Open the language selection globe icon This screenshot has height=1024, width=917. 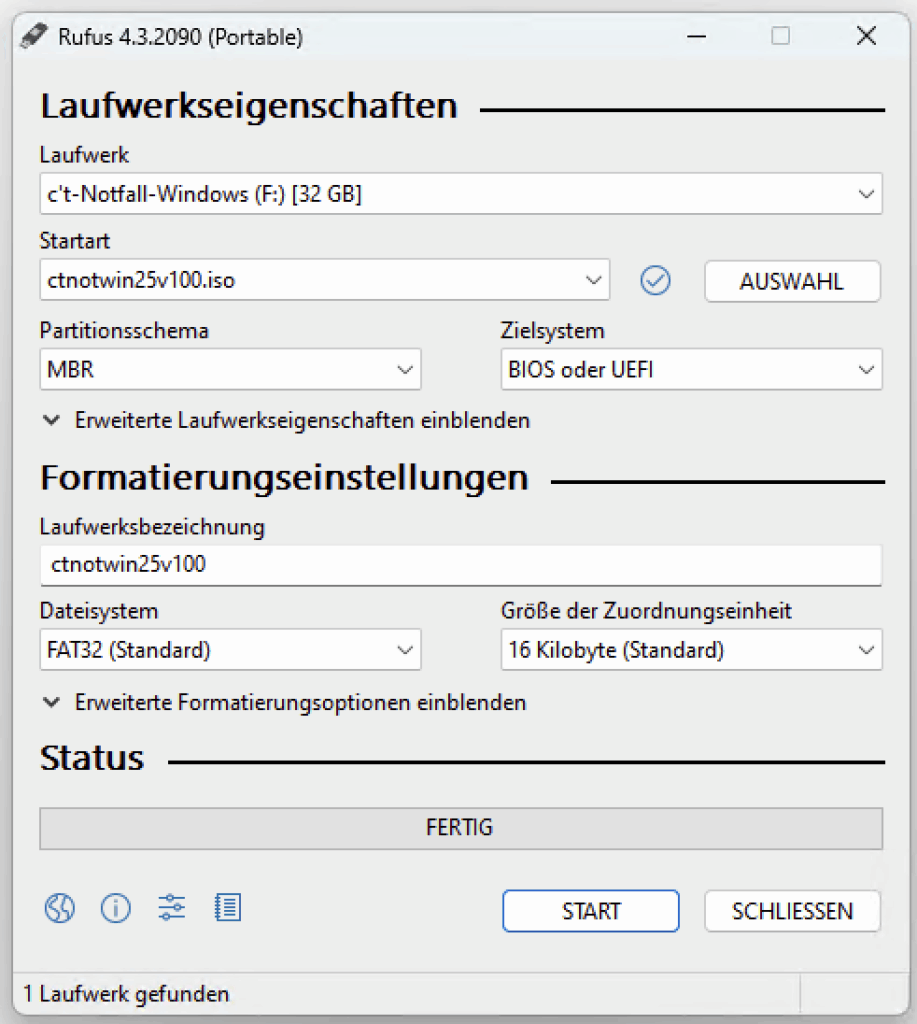click(x=59, y=908)
